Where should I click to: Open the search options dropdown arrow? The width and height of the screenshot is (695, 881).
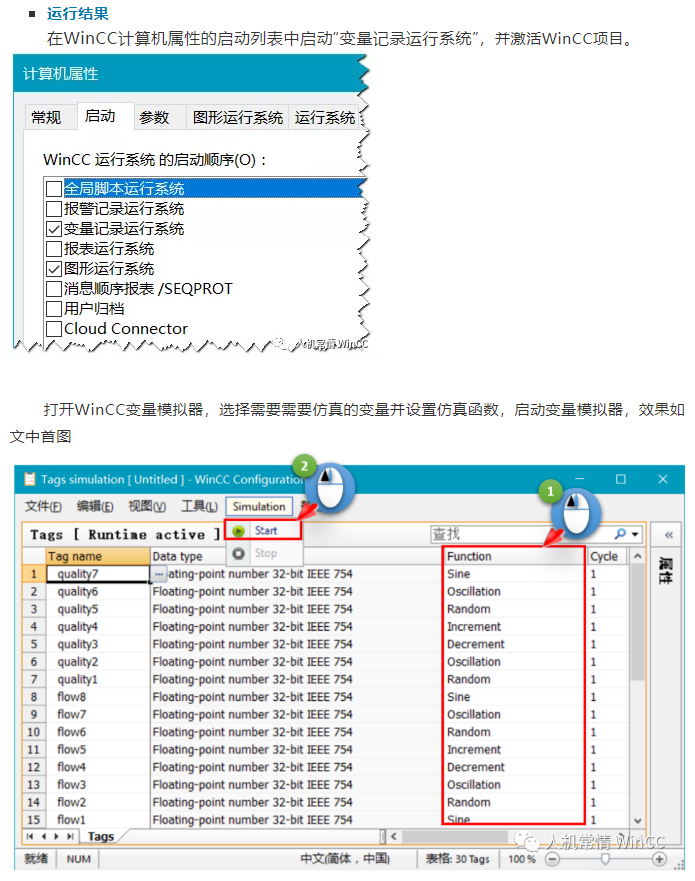click(x=635, y=535)
